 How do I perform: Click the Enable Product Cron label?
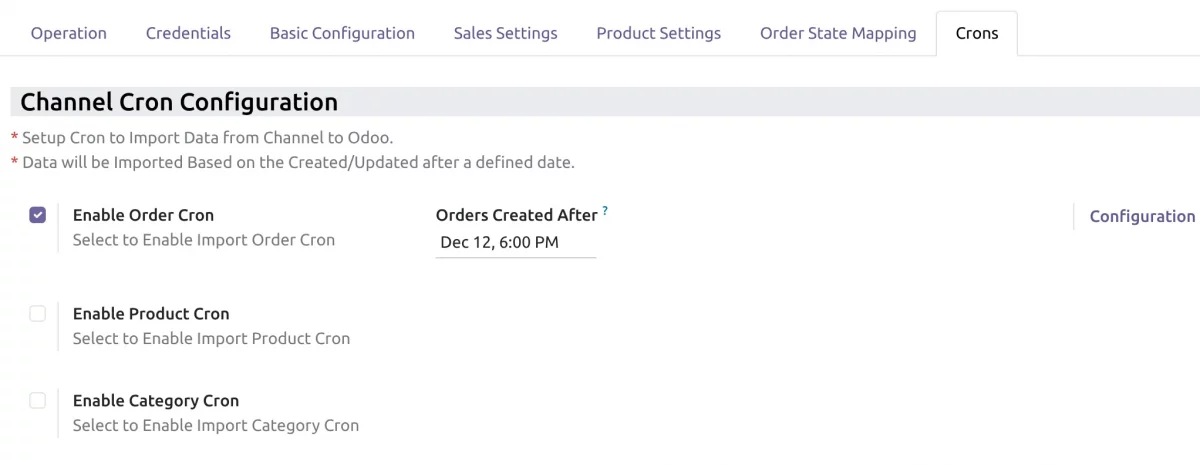151,314
